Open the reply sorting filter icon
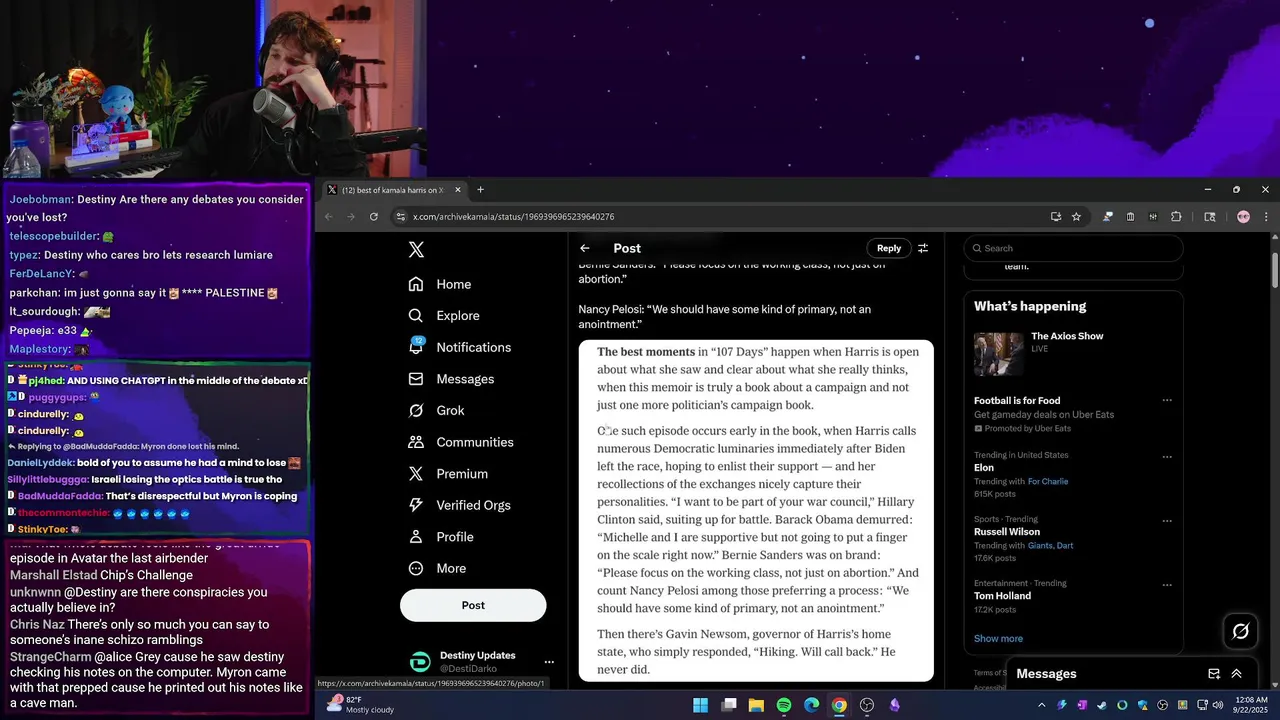The width and height of the screenshot is (1280, 720). point(923,248)
